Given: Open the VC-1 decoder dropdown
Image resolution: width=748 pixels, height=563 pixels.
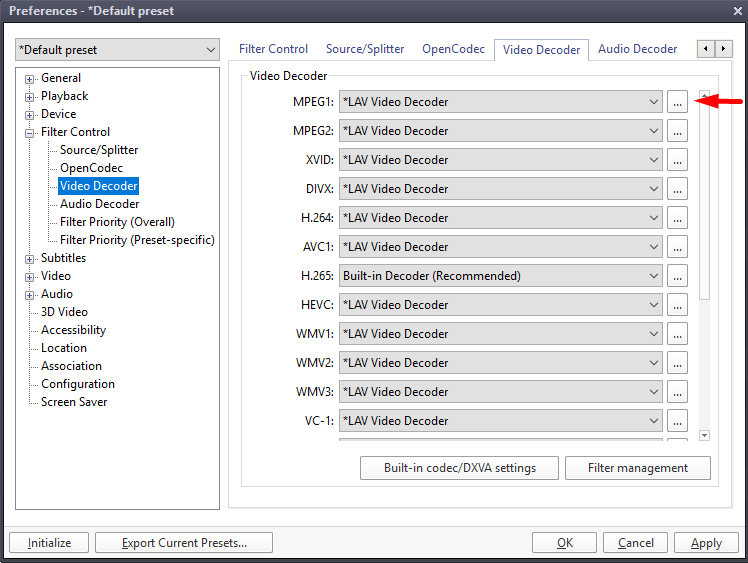Looking at the screenshot, I should 500,421.
